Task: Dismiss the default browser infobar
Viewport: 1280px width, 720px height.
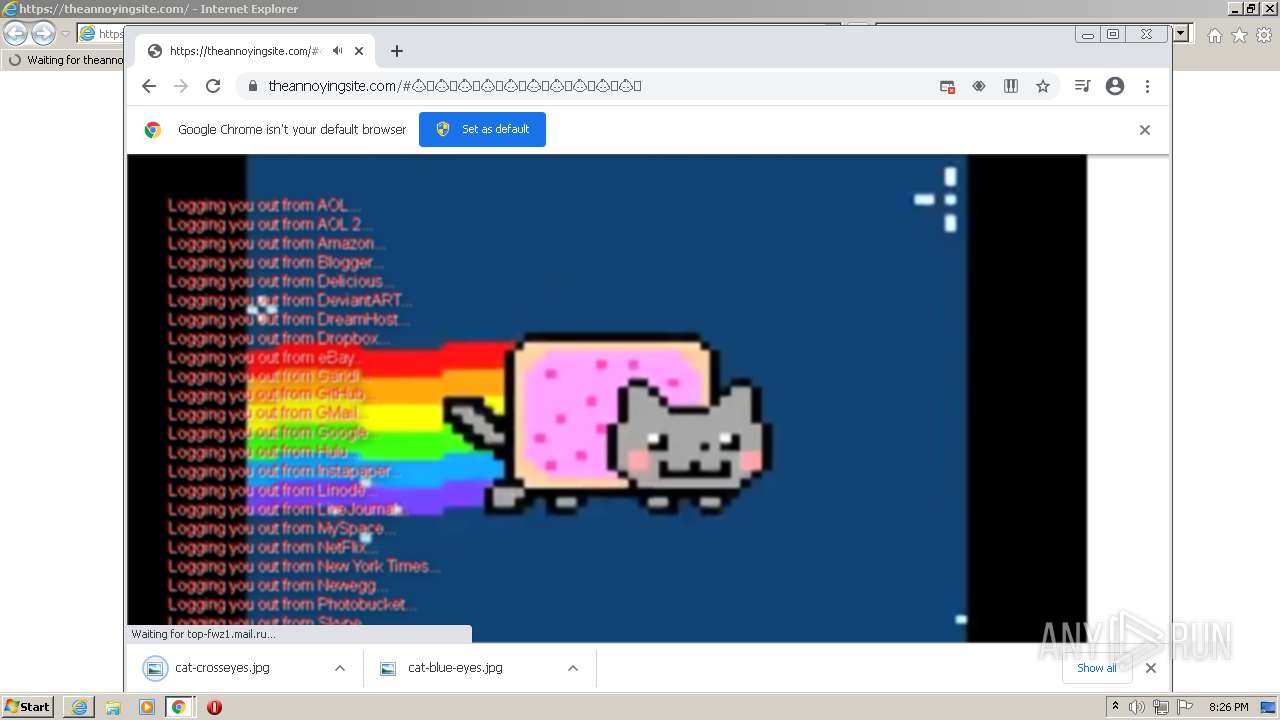Action: pyautogui.click(x=1145, y=130)
